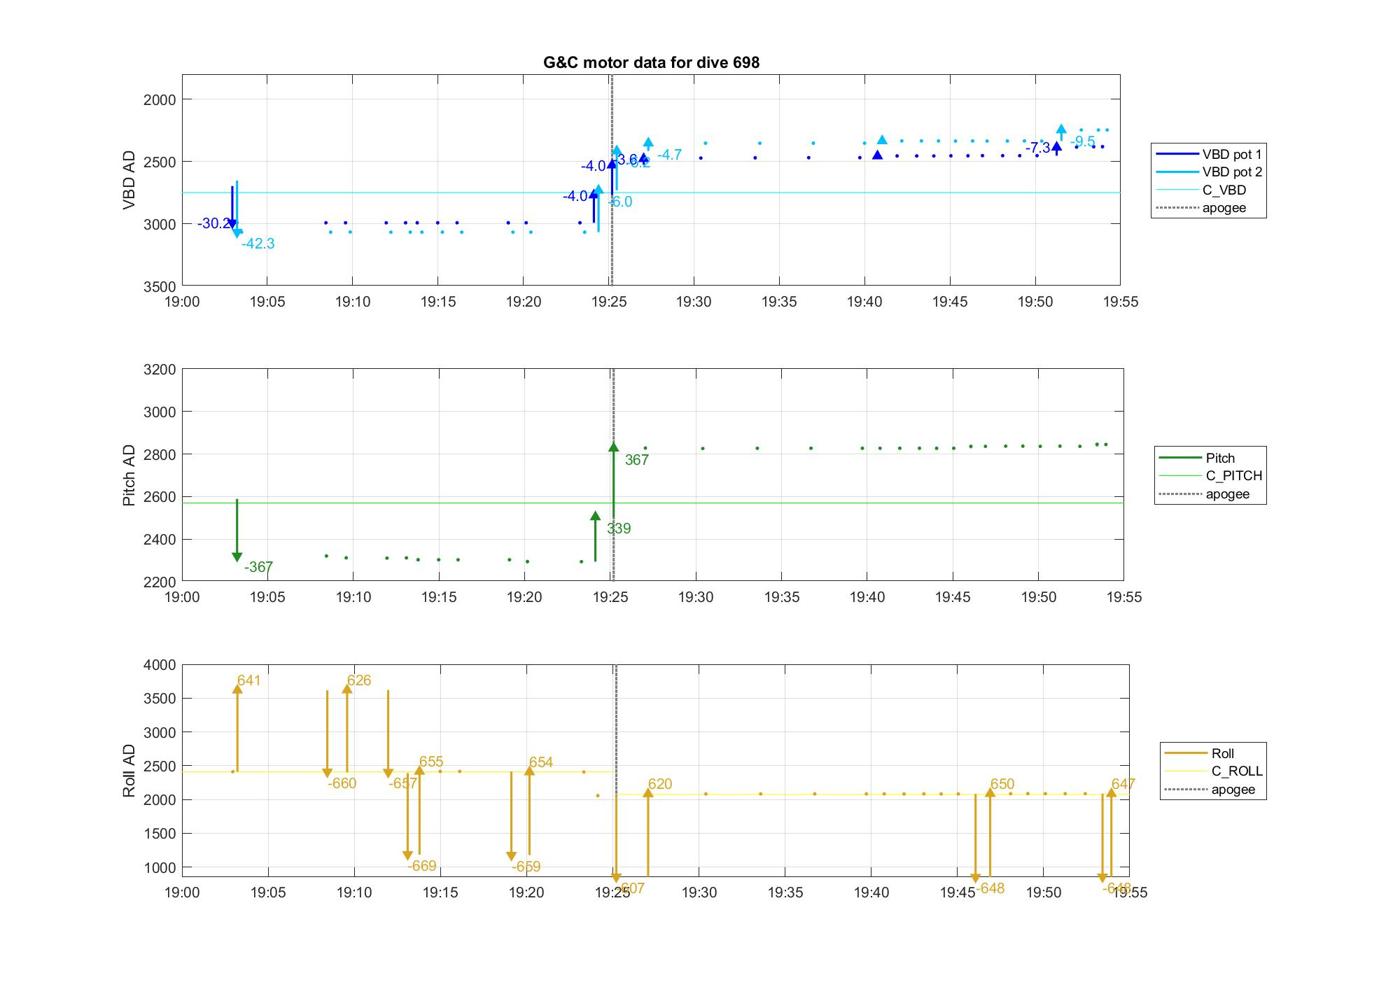This screenshot has width=1400, height=986.
Task: Click the 'Pitch AD' y-axis label
Action: coord(129,475)
